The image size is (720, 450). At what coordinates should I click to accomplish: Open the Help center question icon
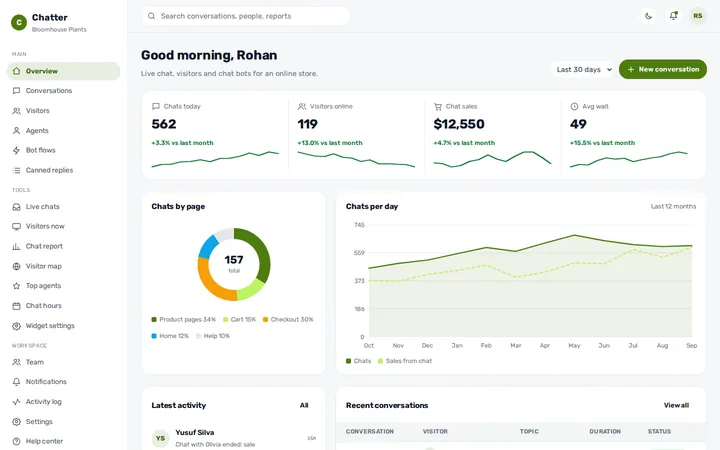pos(17,441)
